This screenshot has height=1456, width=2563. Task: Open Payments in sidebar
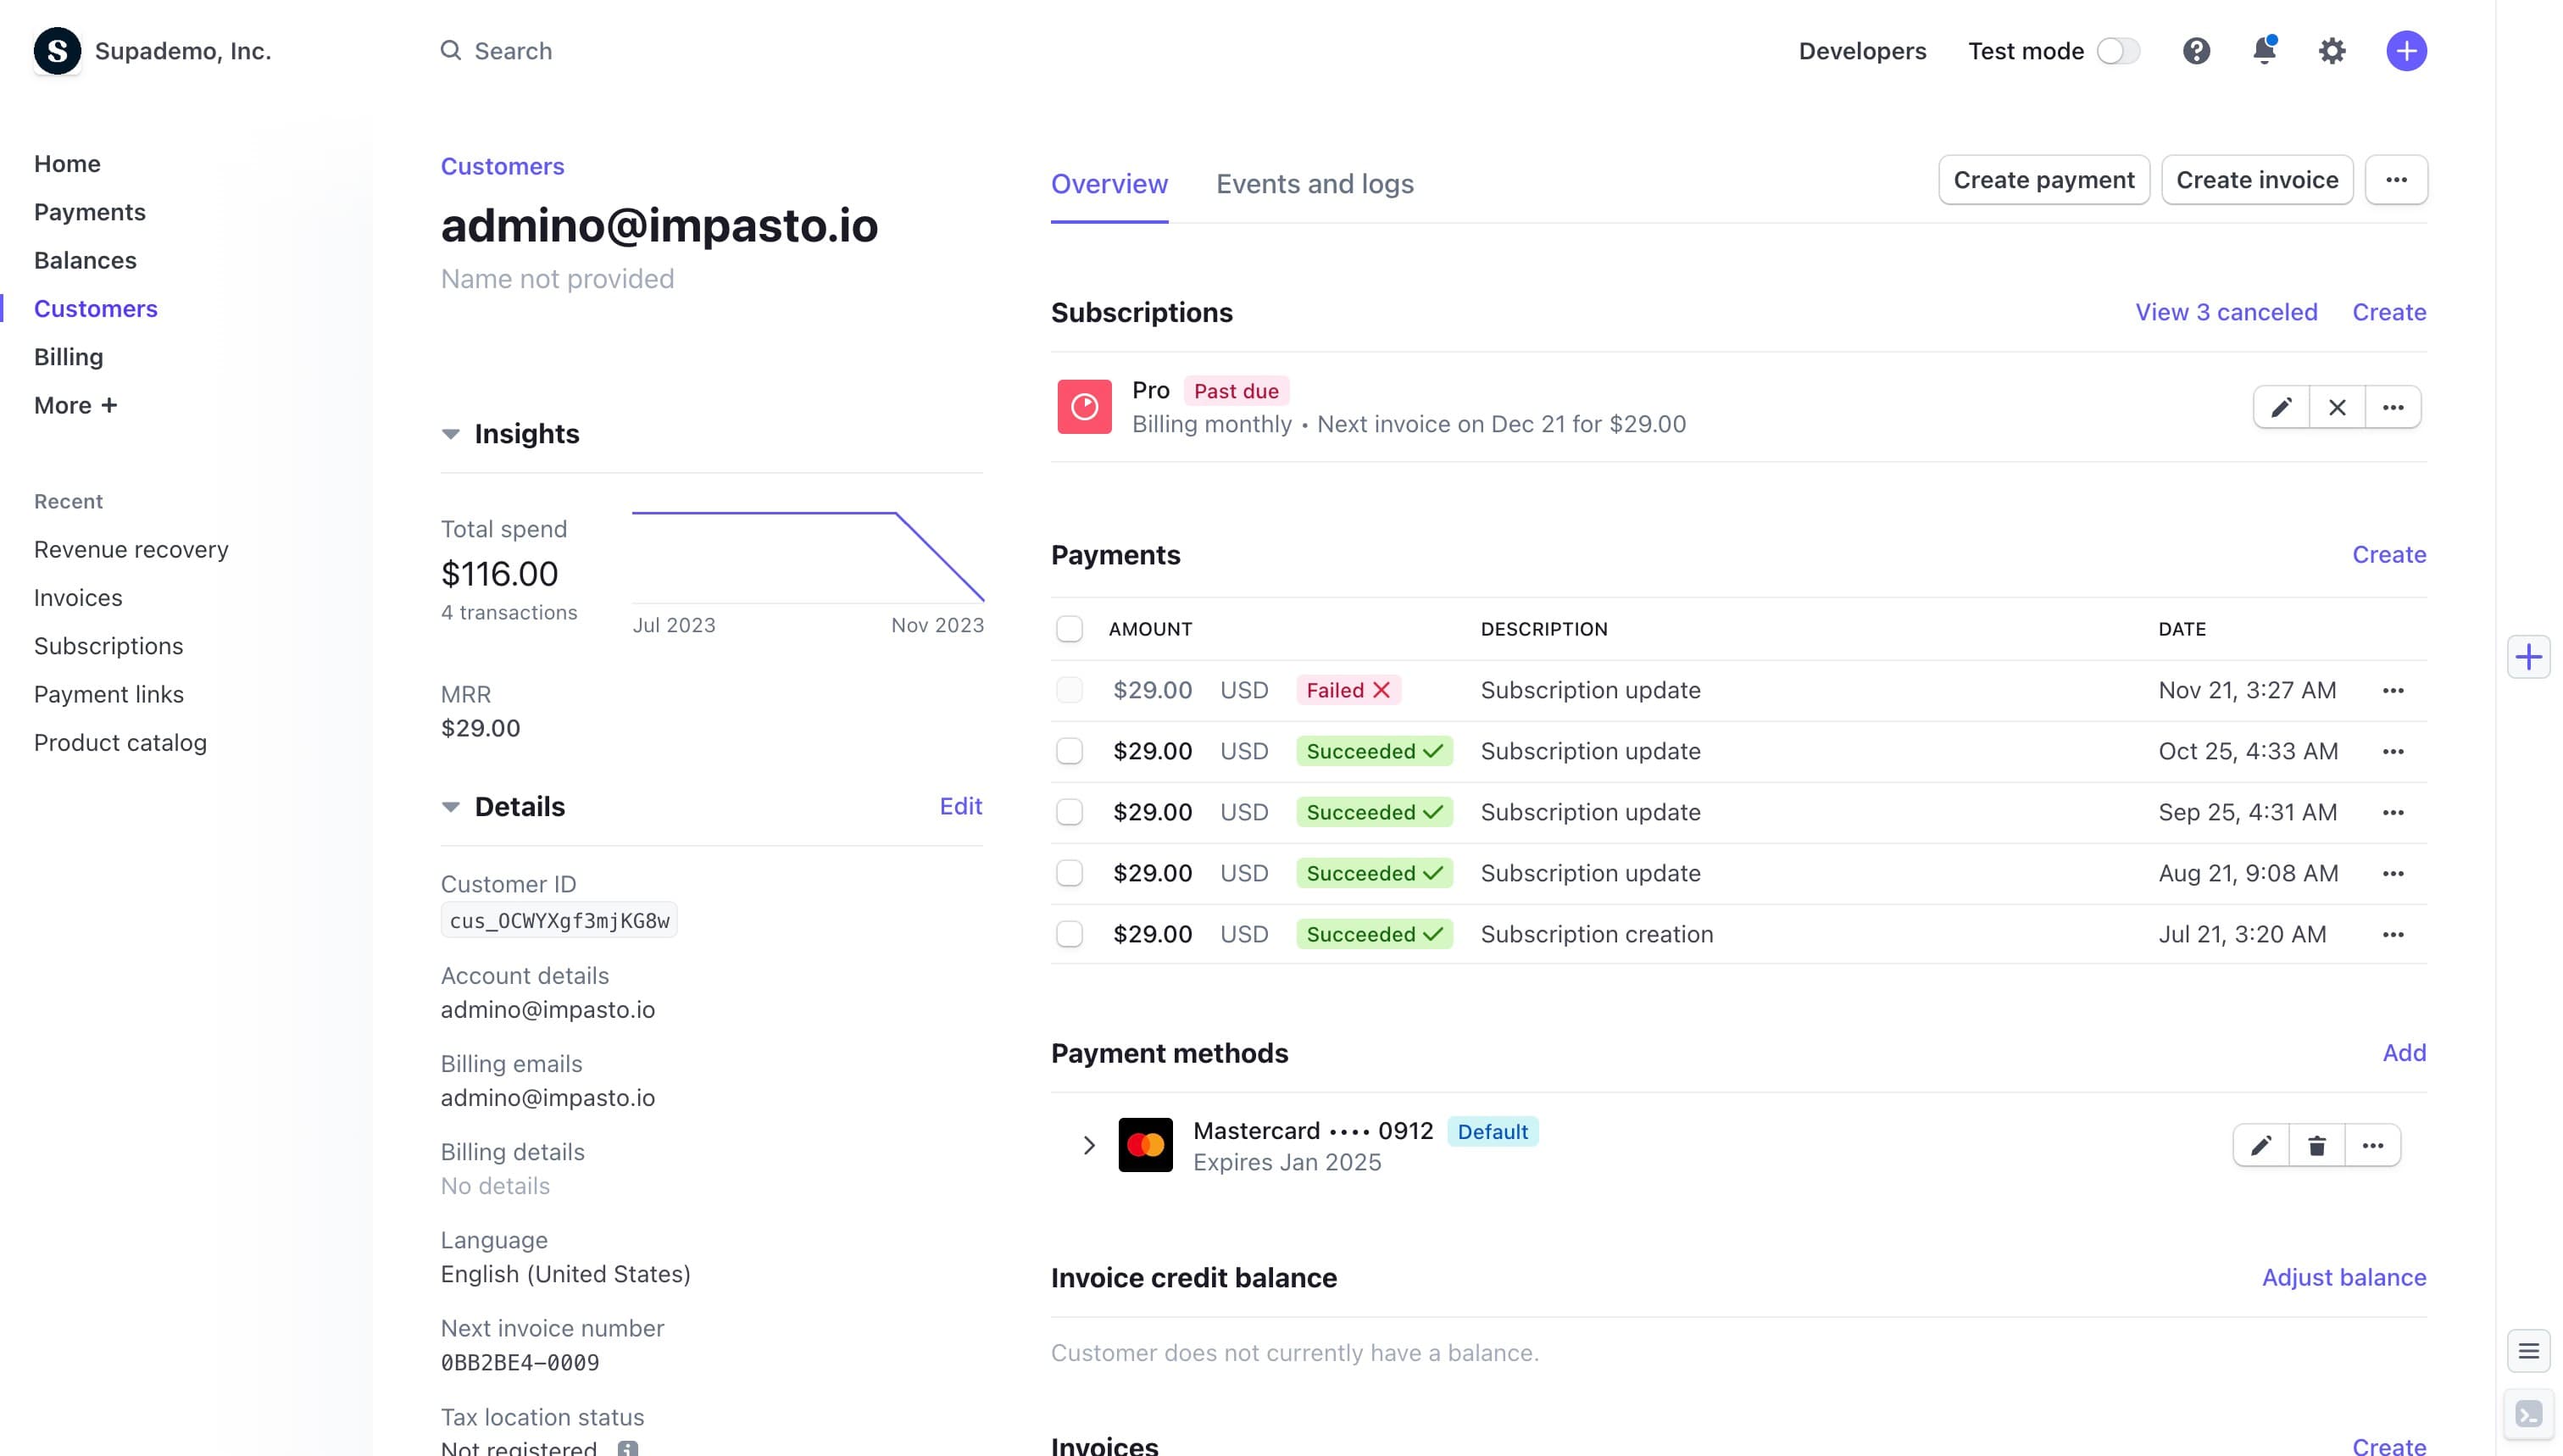[90, 212]
